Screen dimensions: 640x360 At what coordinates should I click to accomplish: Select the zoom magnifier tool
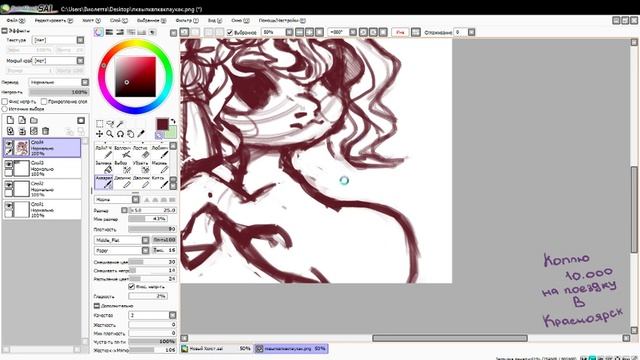tap(110, 133)
